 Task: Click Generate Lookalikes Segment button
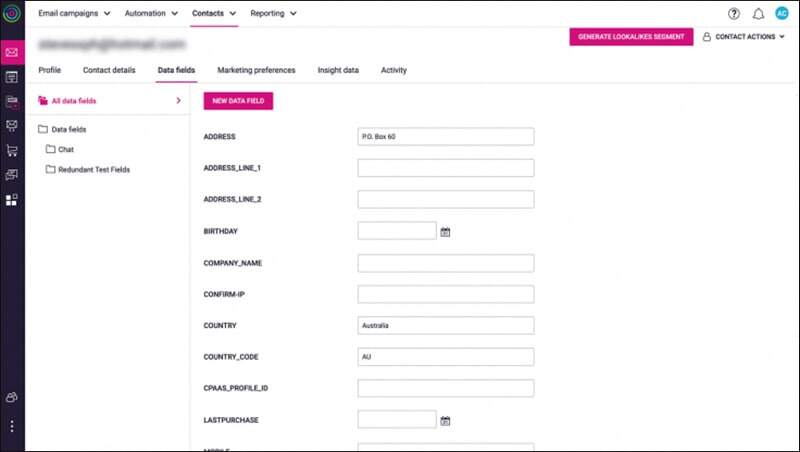[631, 37]
